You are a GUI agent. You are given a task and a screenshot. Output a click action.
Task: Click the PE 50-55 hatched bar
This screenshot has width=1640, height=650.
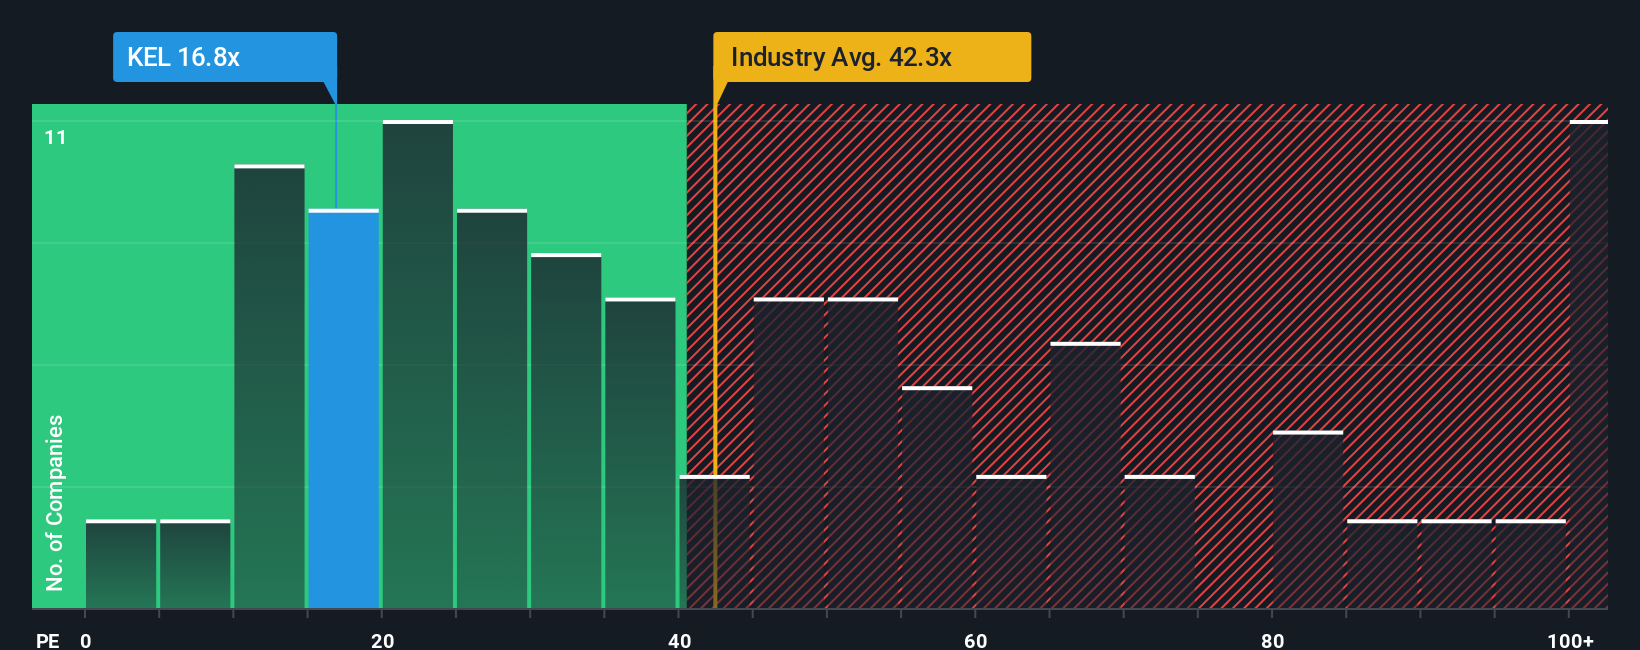tap(863, 454)
